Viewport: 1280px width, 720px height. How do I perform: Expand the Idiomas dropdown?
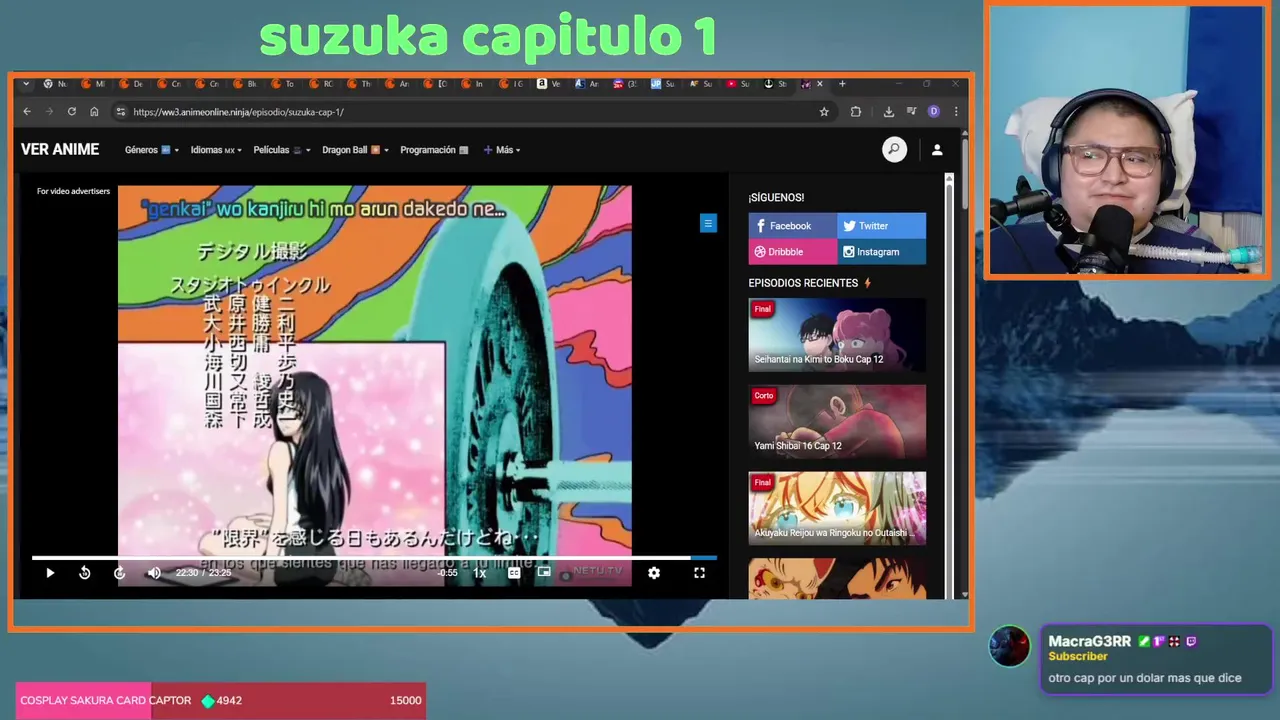[216, 150]
